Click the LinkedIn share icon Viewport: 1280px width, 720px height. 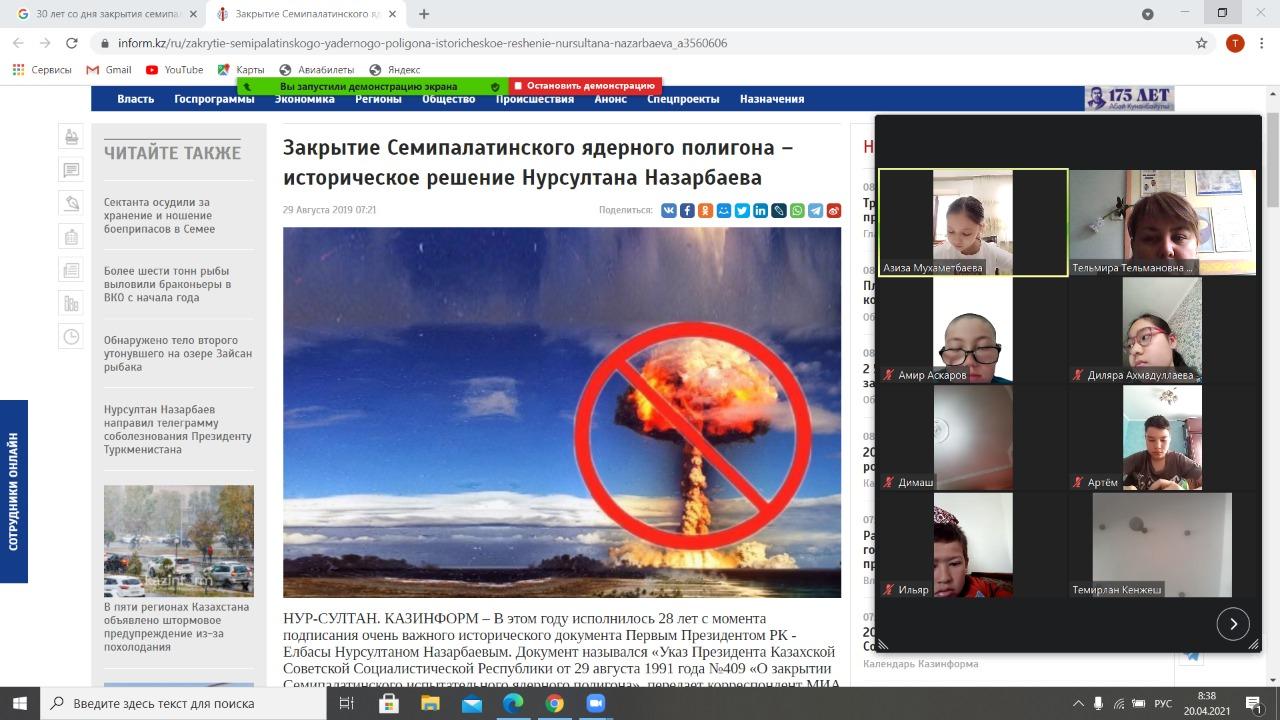[x=760, y=211]
